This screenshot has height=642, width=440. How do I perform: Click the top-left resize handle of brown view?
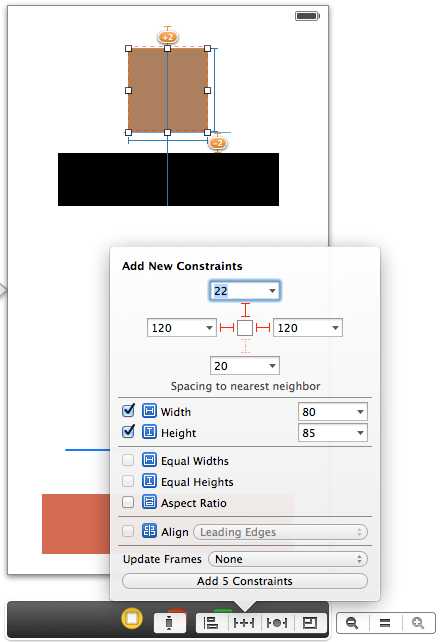point(128,48)
